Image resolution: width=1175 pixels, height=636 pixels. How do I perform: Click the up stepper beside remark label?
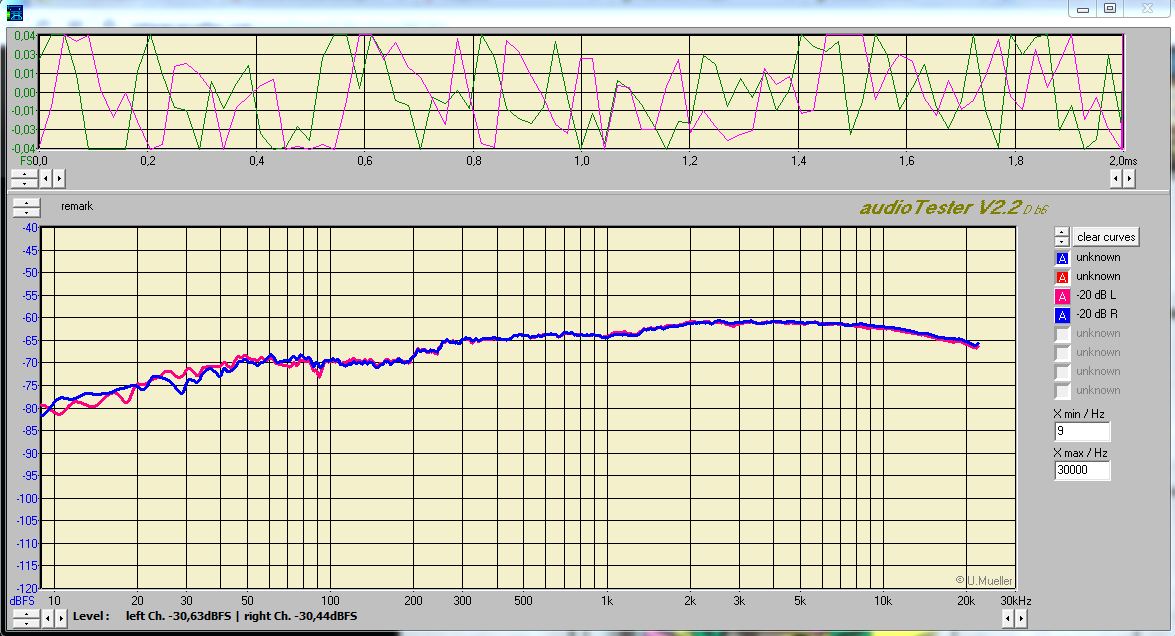(26, 203)
